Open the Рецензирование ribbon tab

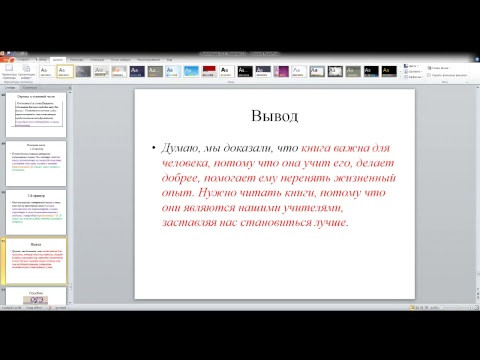tap(149, 60)
